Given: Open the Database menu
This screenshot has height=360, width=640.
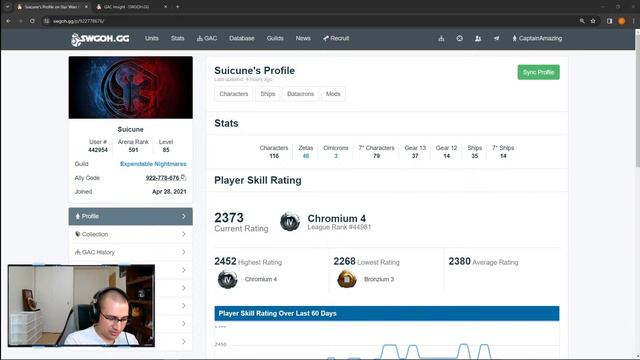Looking at the screenshot, I should point(242,38).
